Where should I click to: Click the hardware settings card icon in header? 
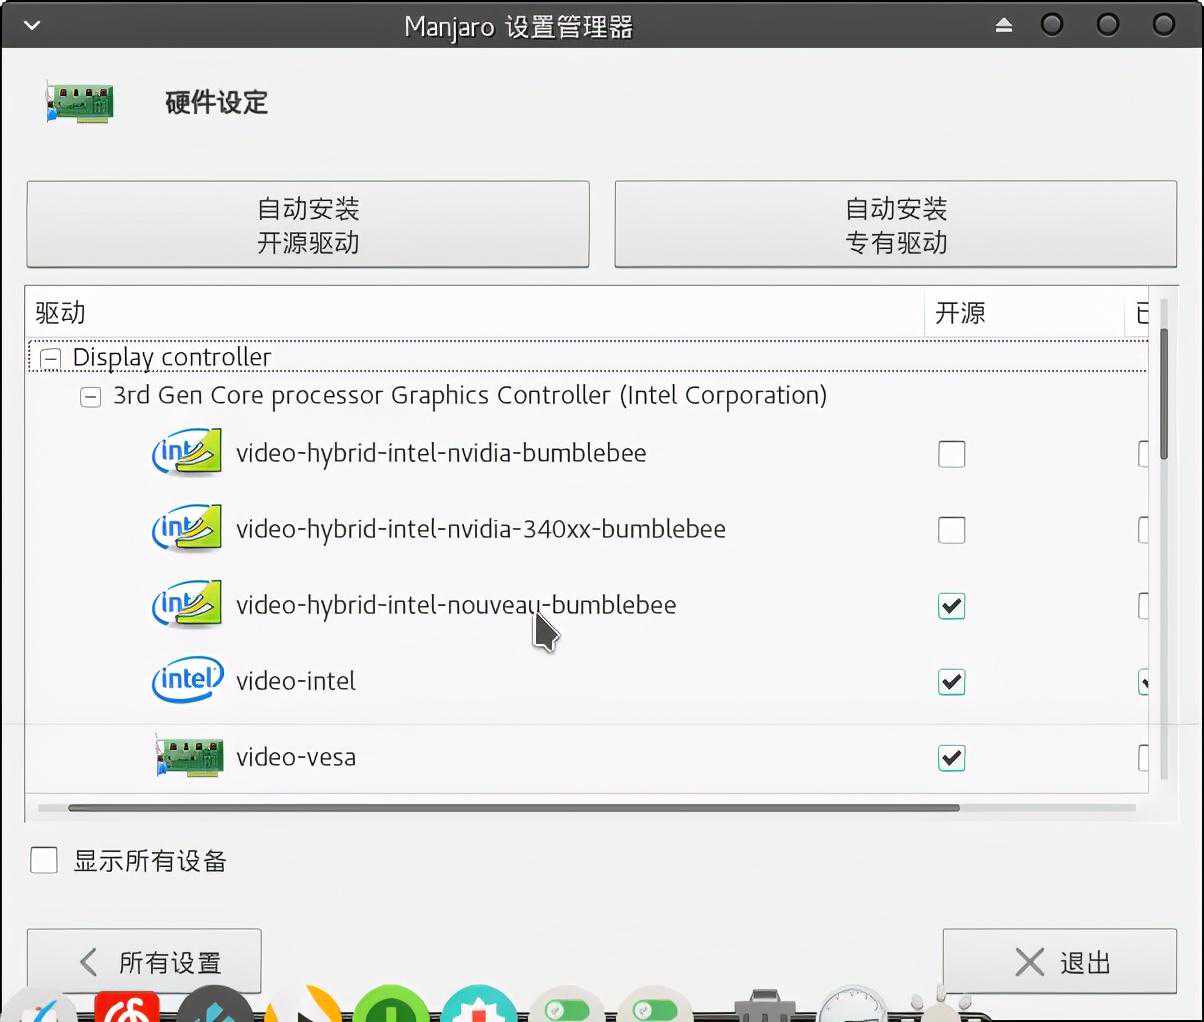80,103
